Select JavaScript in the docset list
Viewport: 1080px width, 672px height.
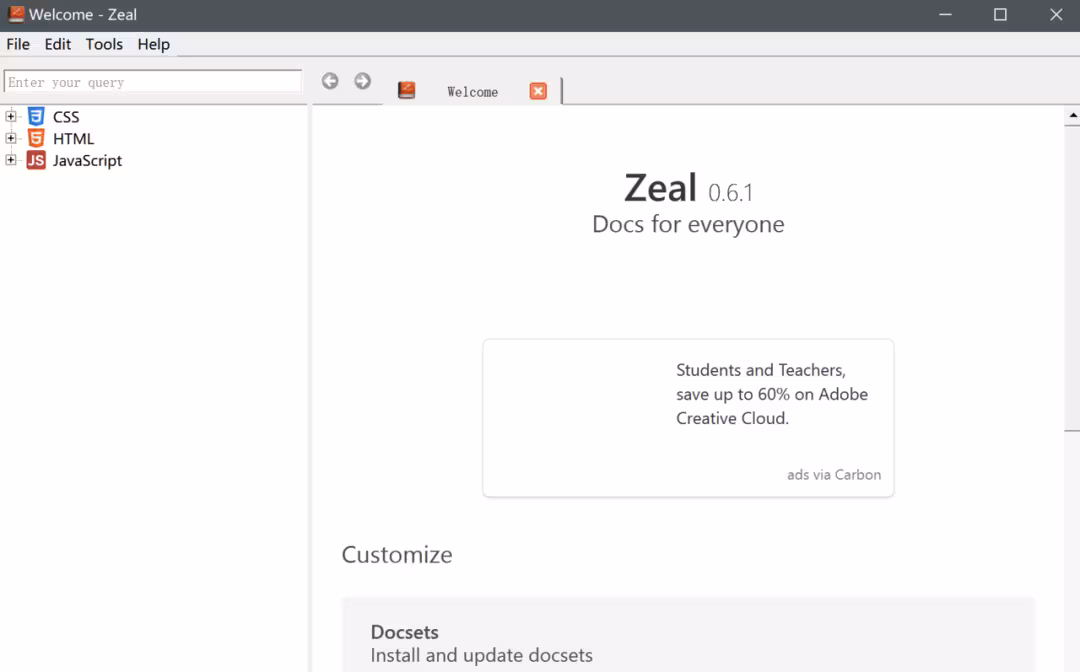pos(87,161)
